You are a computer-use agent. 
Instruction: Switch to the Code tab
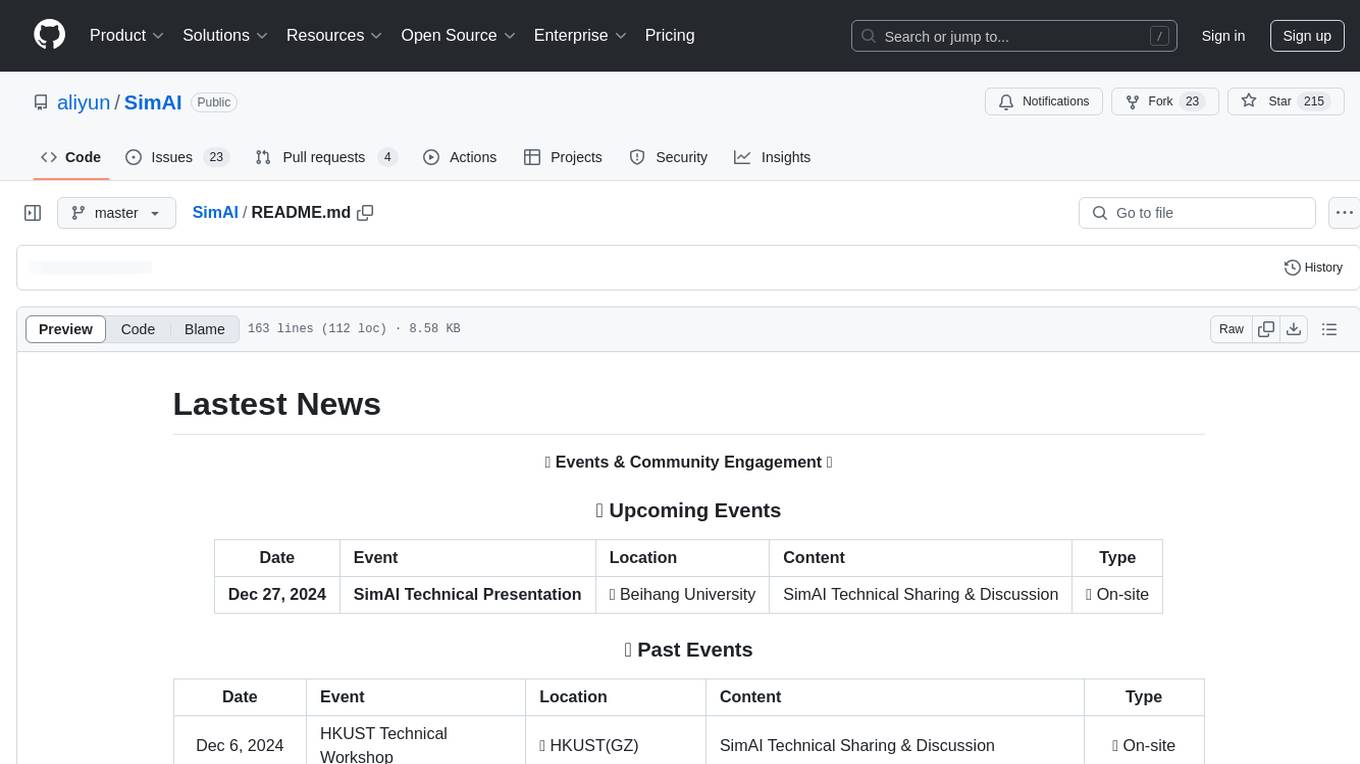click(x=71, y=157)
